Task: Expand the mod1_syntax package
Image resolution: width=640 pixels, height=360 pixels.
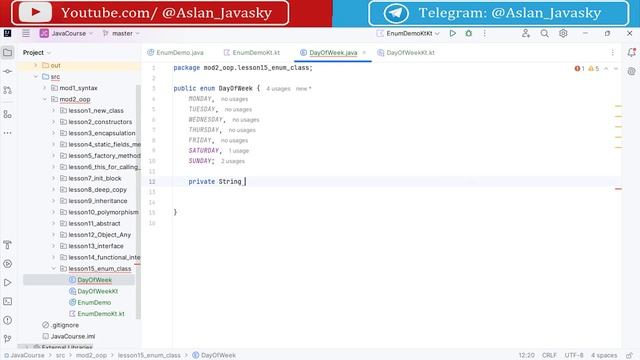Action: 44,88
